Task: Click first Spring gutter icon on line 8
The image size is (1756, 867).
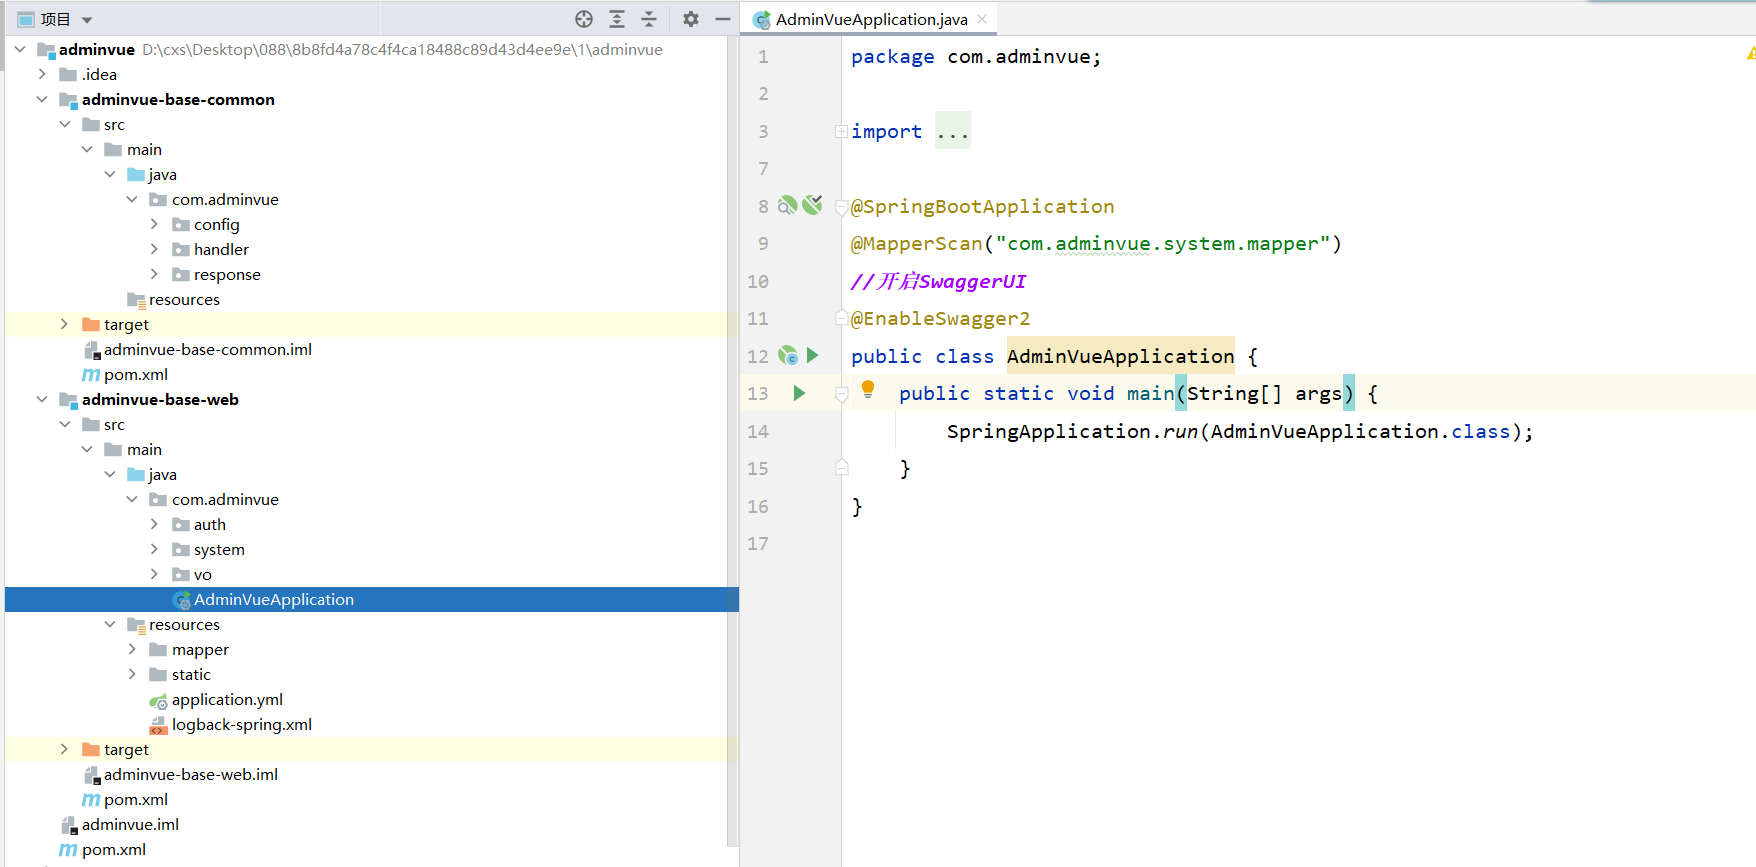Action: point(788,205)
